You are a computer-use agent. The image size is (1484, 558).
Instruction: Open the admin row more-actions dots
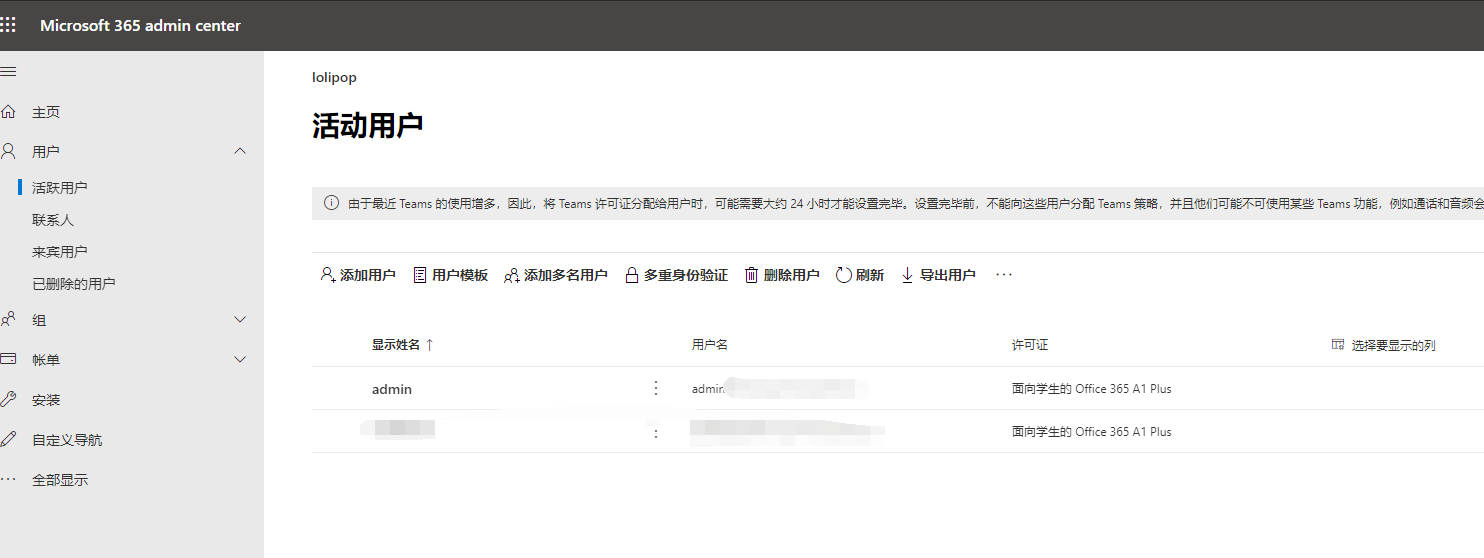click(x=656, y=388)
